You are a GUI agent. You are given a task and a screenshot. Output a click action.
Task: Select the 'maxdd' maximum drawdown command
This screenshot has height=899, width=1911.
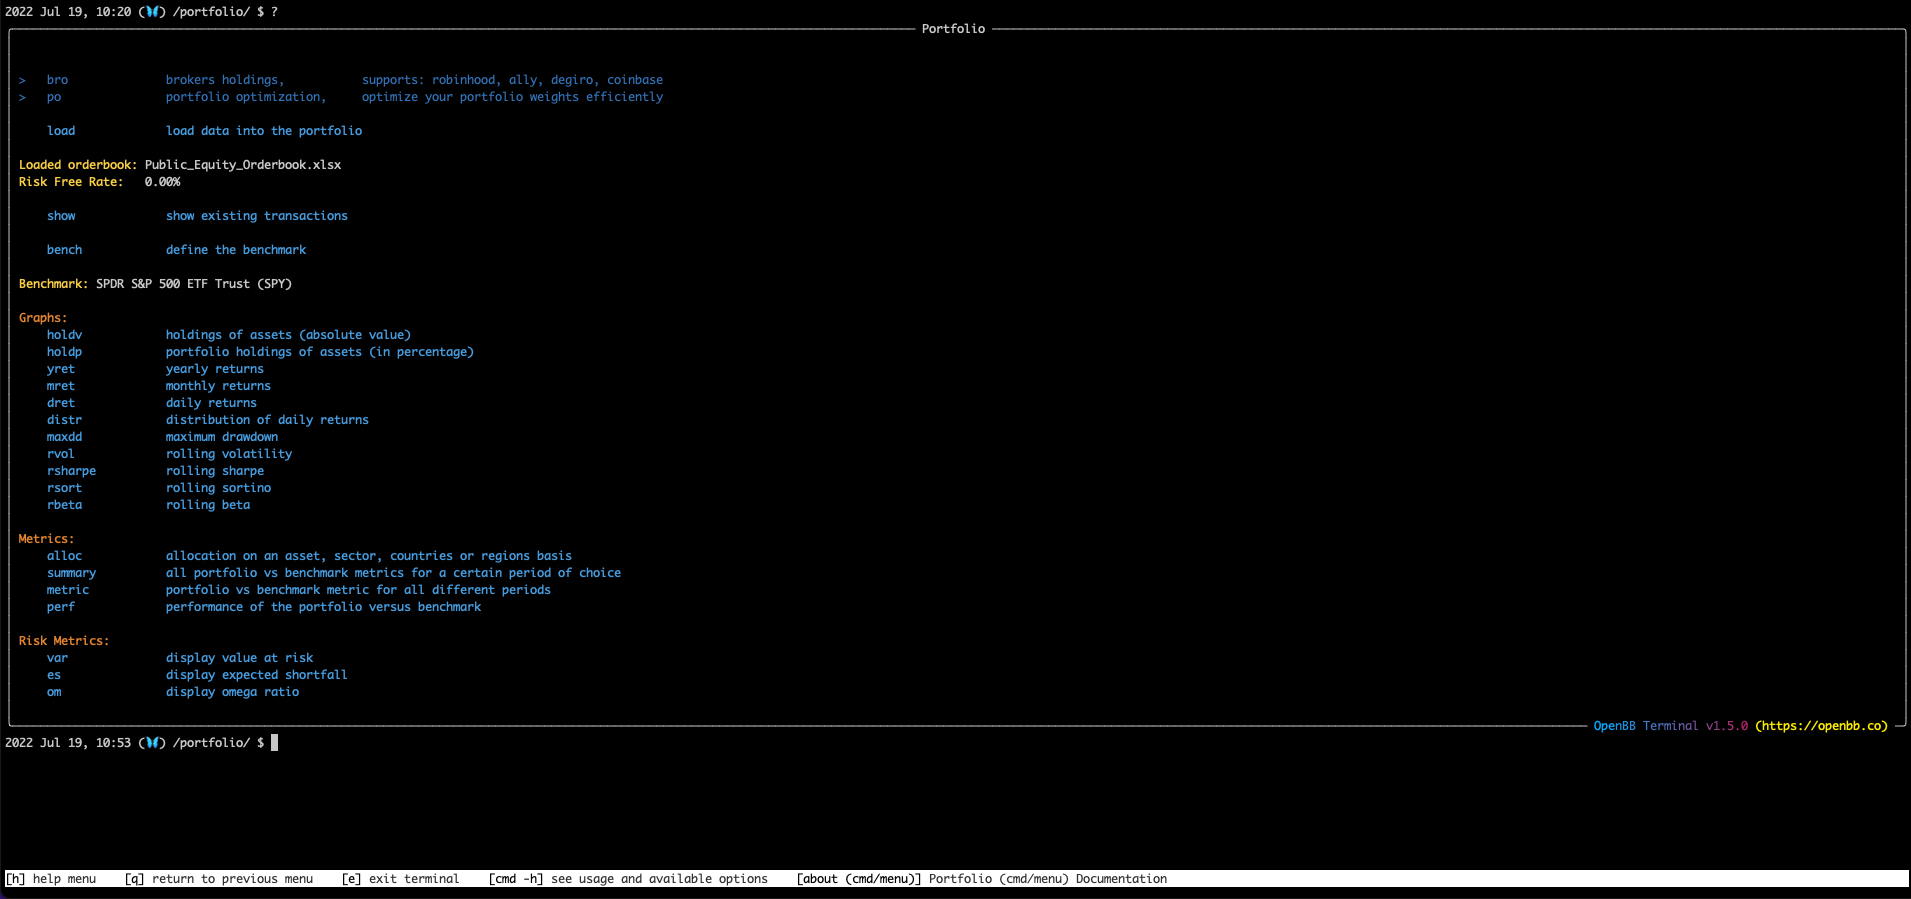64,437
